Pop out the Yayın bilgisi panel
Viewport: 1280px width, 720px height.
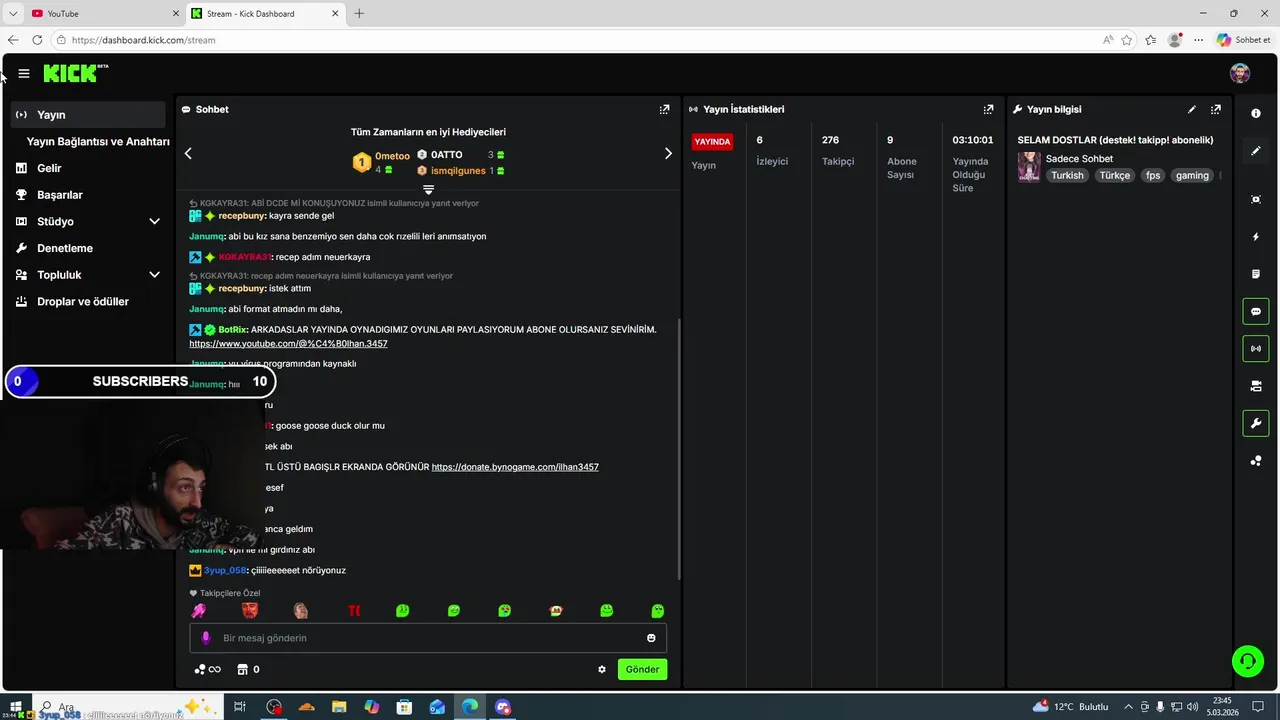point(1216,109)
